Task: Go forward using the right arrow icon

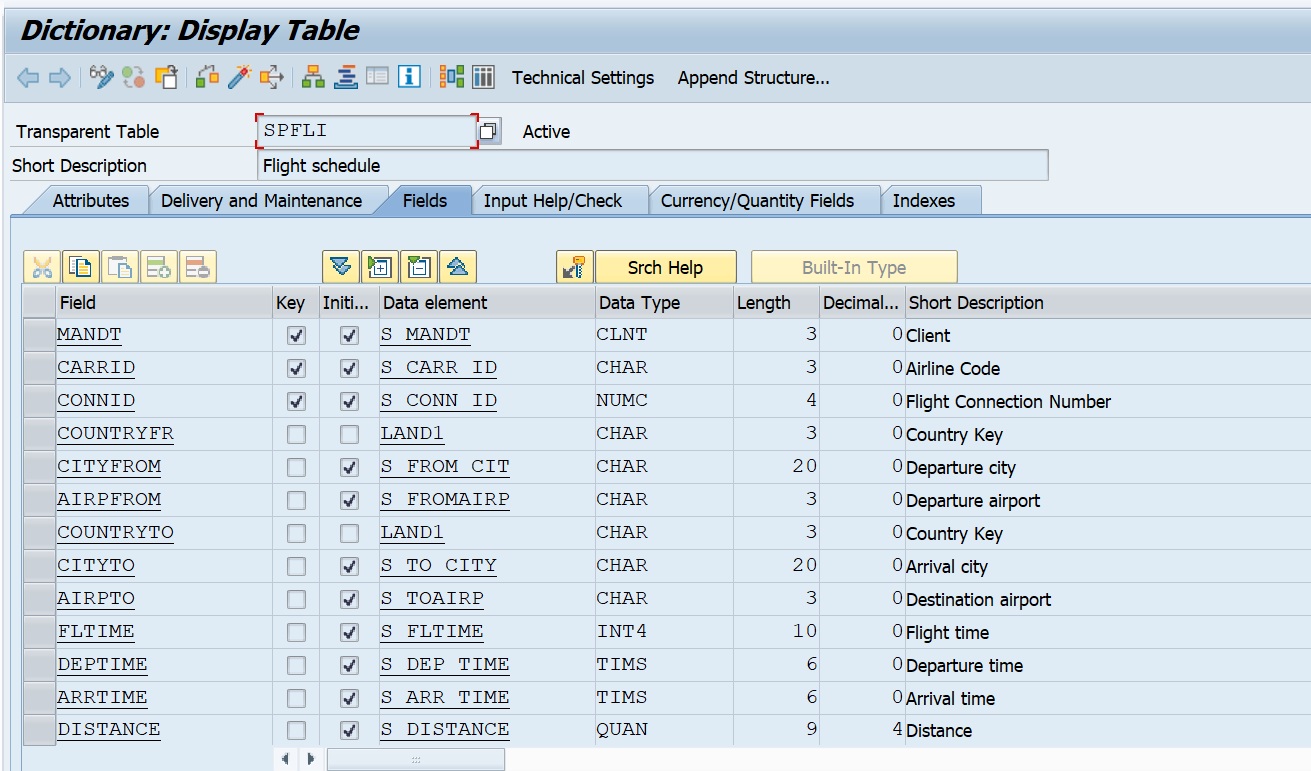Action: point(60,77)
